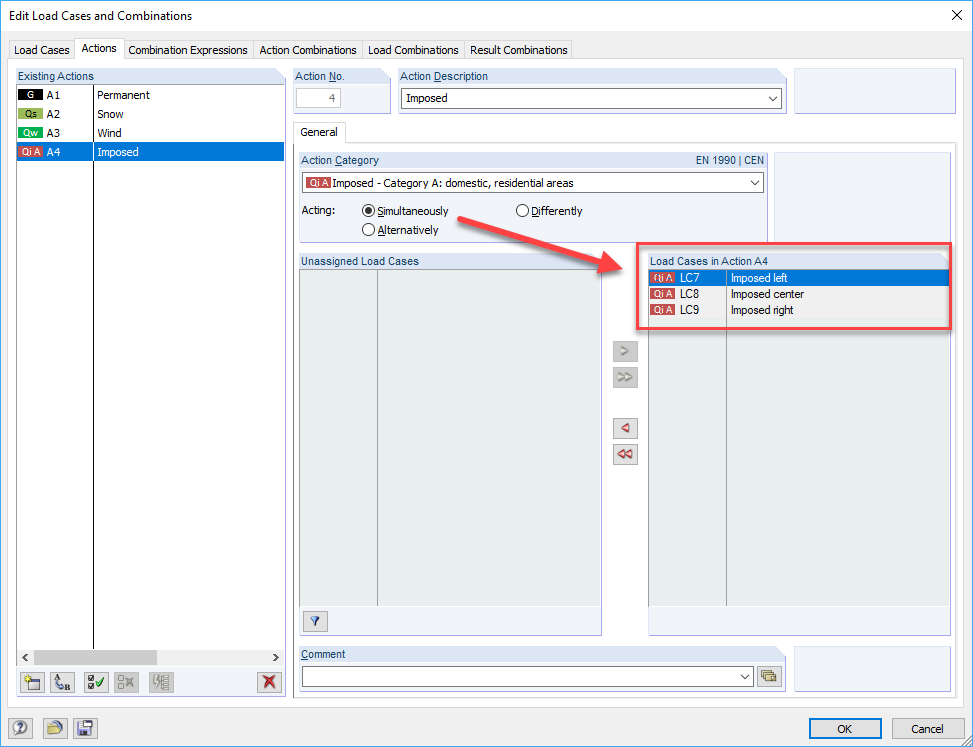Click the filter funnel icon under Unassigned Load Cases

(x=315, y=620)
